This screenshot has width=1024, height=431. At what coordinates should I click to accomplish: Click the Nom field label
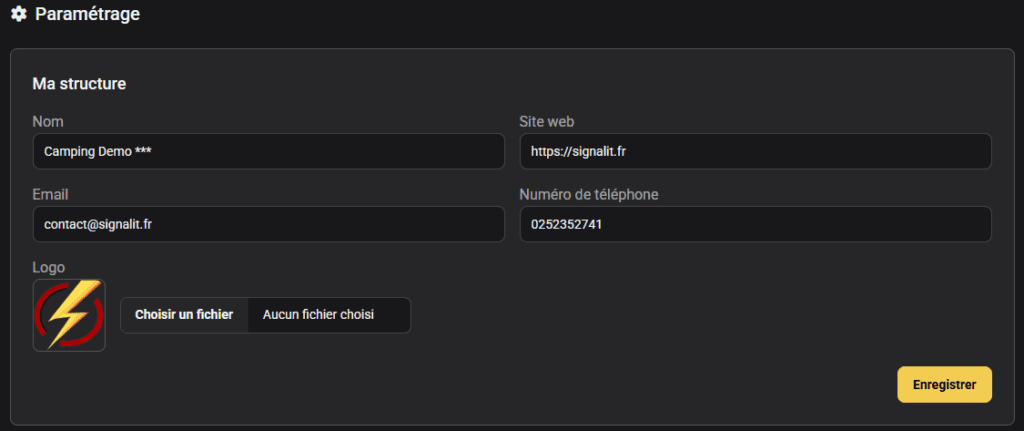click(x=48, y=121)
